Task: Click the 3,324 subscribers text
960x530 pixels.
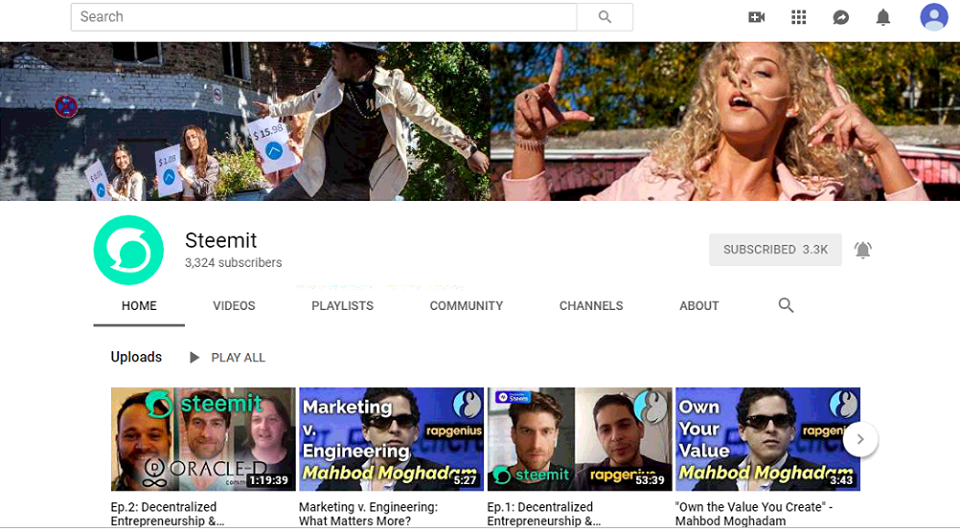Action: click(233, 263)
